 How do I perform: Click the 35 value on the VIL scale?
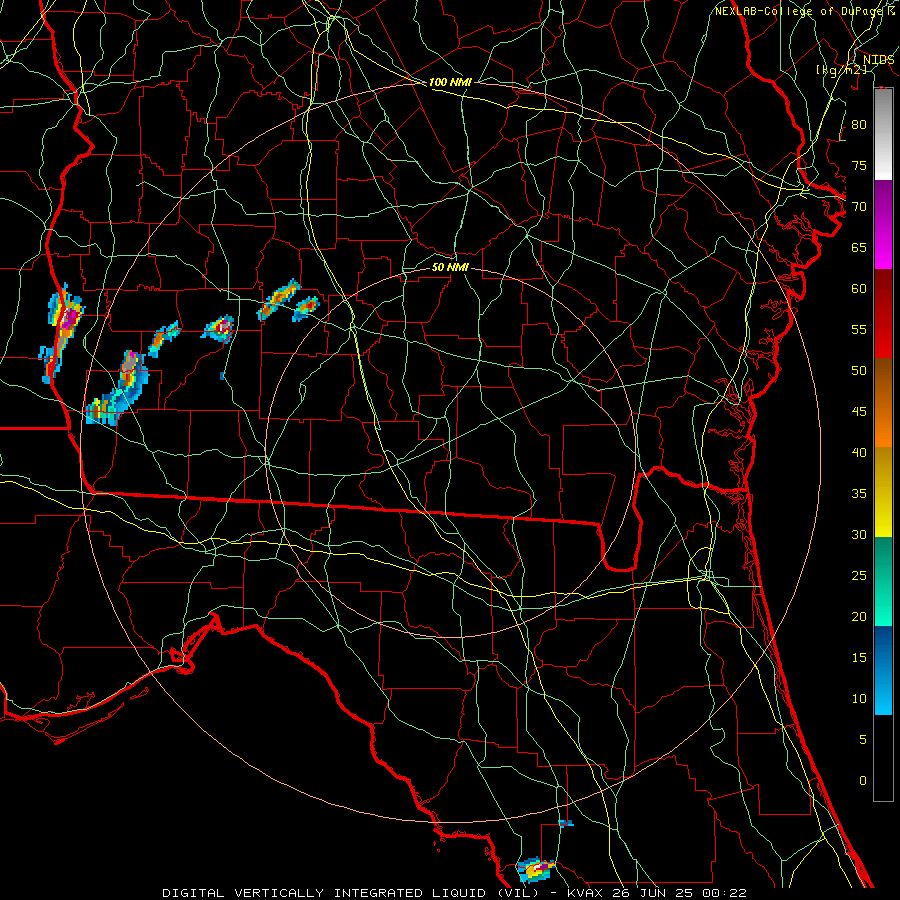[x=859, y=494]
